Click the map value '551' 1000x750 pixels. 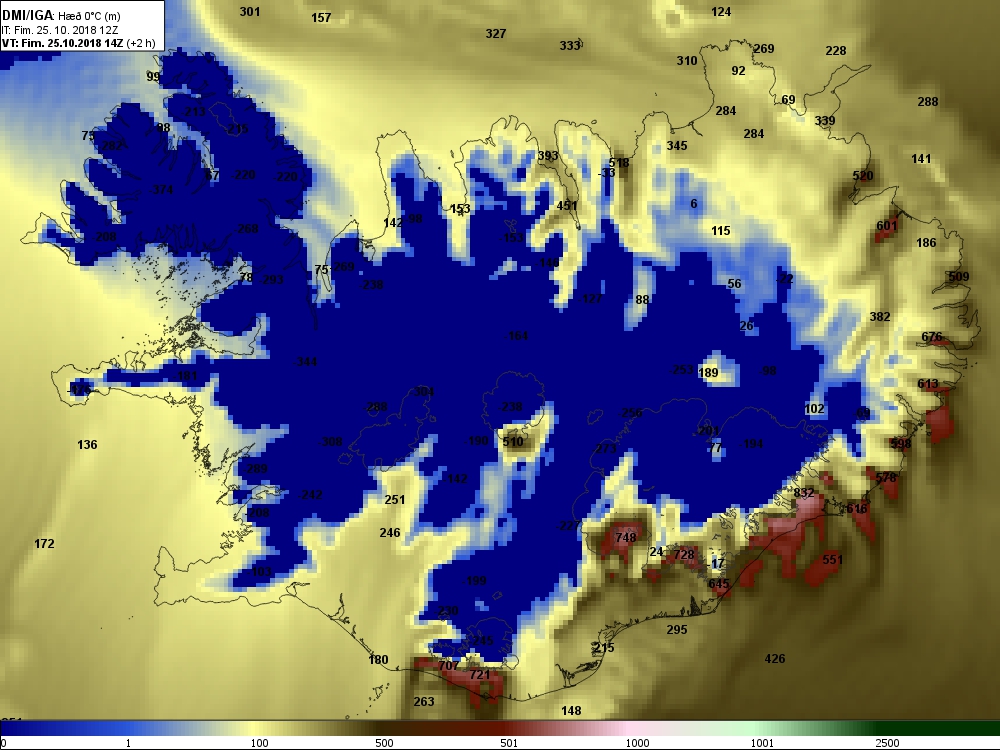pos(832,559)
